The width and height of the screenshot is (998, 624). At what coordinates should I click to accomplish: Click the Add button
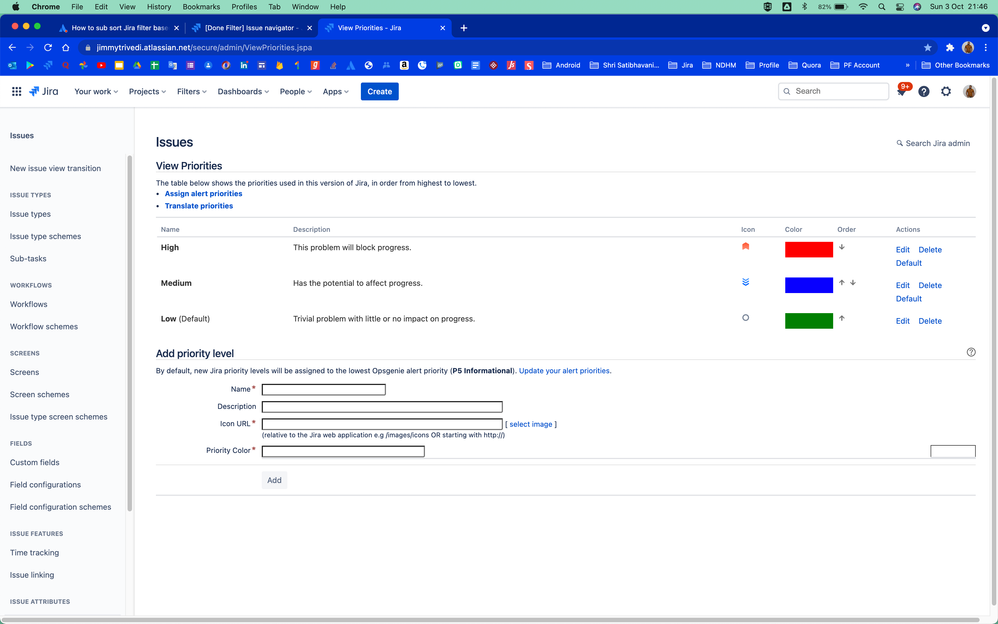pyautogui.click(x=274, y=480)
